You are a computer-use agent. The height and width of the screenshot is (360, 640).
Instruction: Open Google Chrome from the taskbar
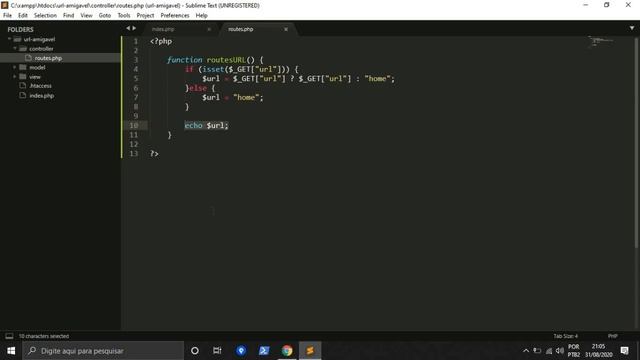point(287,351)
